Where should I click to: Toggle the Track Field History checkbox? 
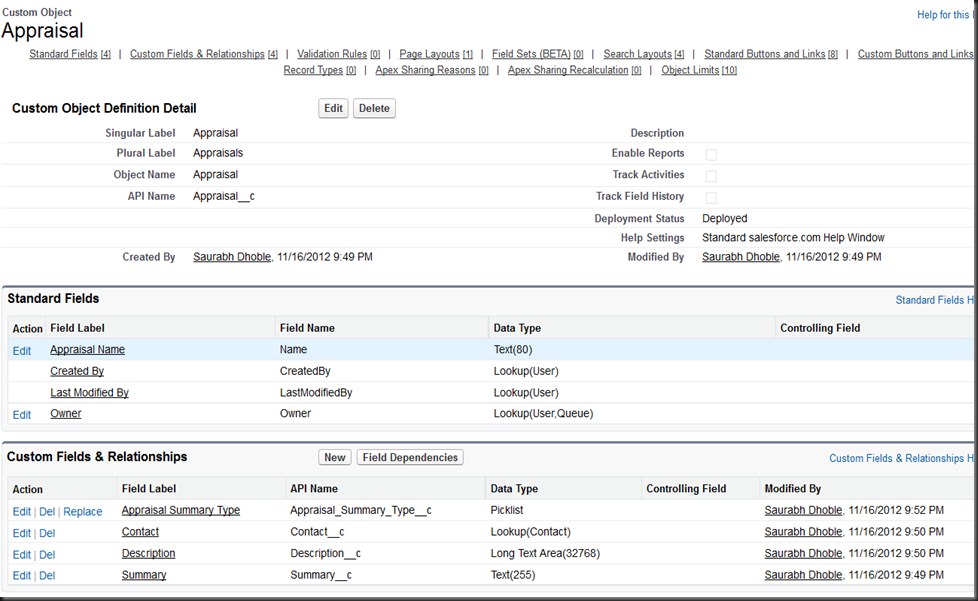click(711, 198)
